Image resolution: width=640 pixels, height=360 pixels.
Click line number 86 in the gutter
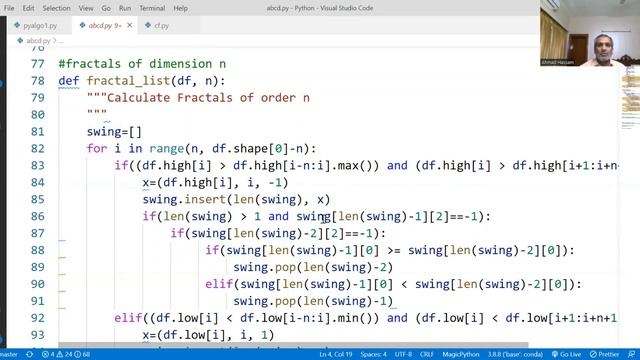(38, 216)
